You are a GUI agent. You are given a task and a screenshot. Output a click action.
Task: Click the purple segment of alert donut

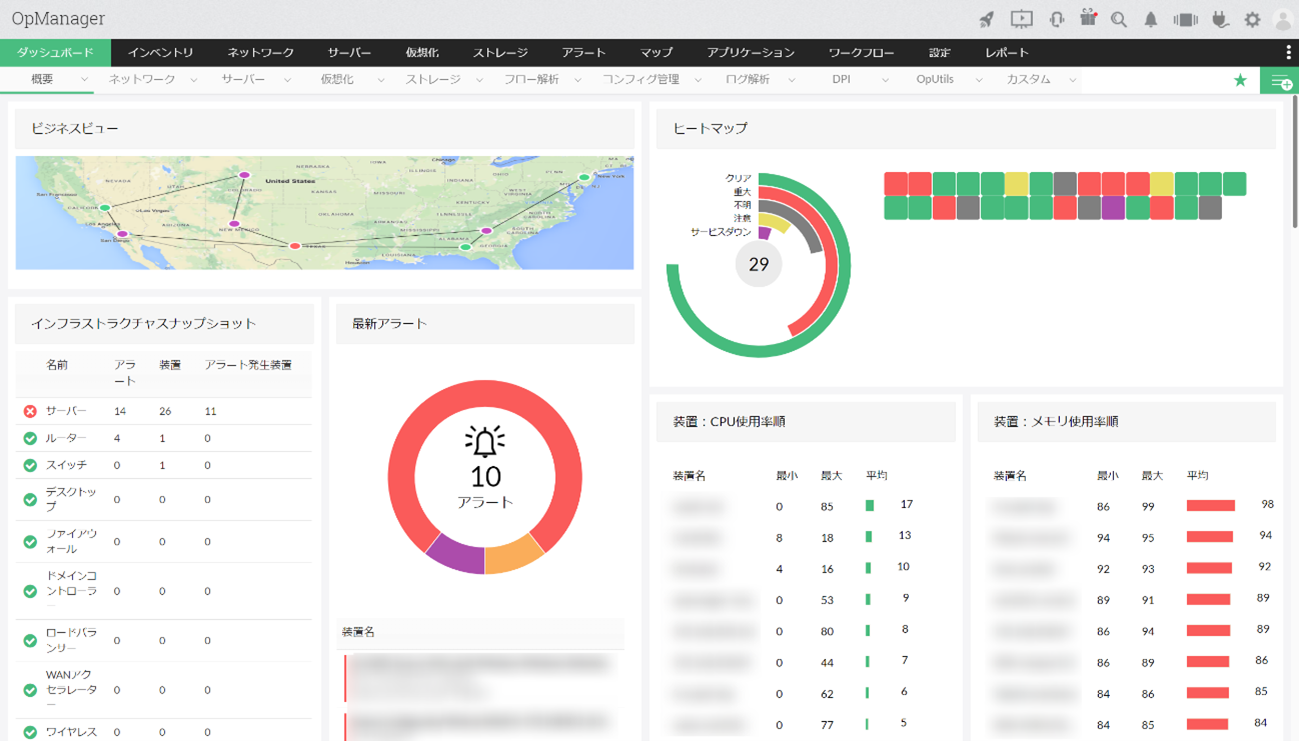[455, 552]
